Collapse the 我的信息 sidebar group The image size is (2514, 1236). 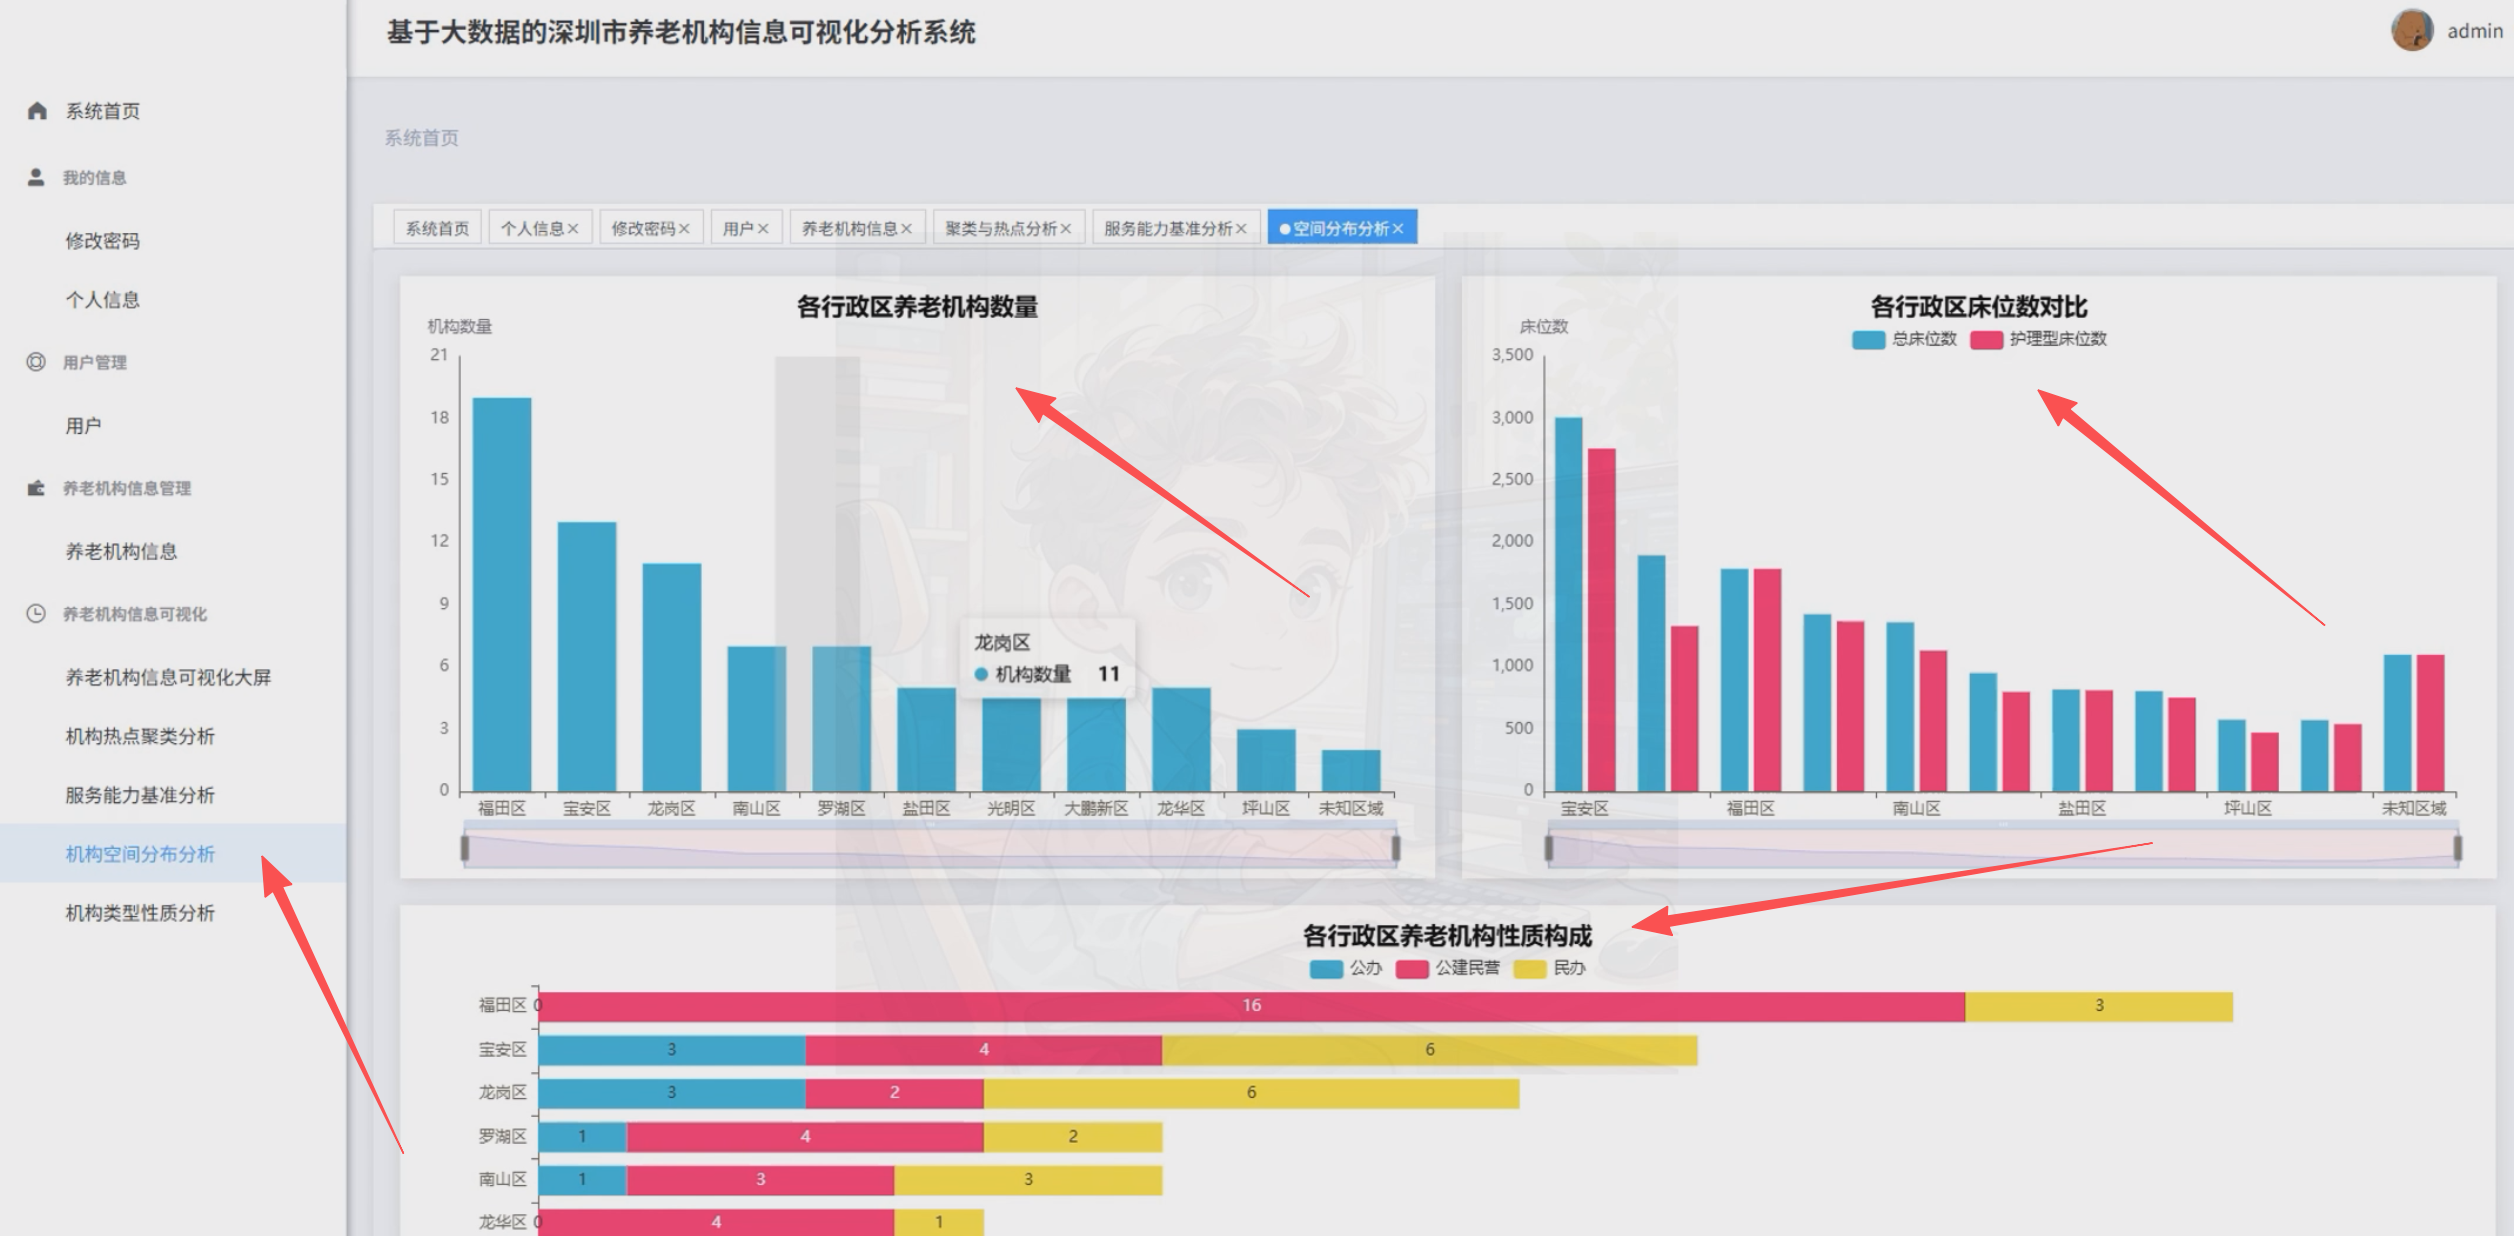pyautogui.click(x=95, y=178)
